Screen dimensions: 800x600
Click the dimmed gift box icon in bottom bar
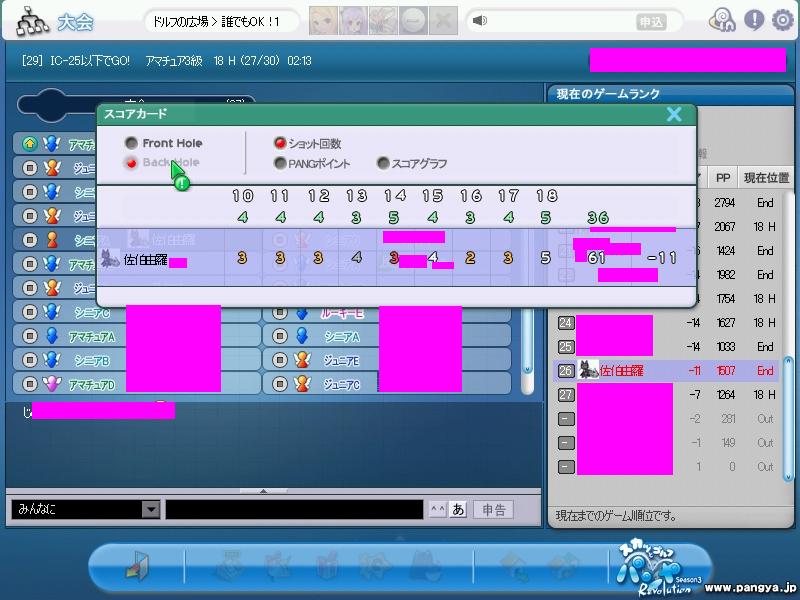coord(328,566)
